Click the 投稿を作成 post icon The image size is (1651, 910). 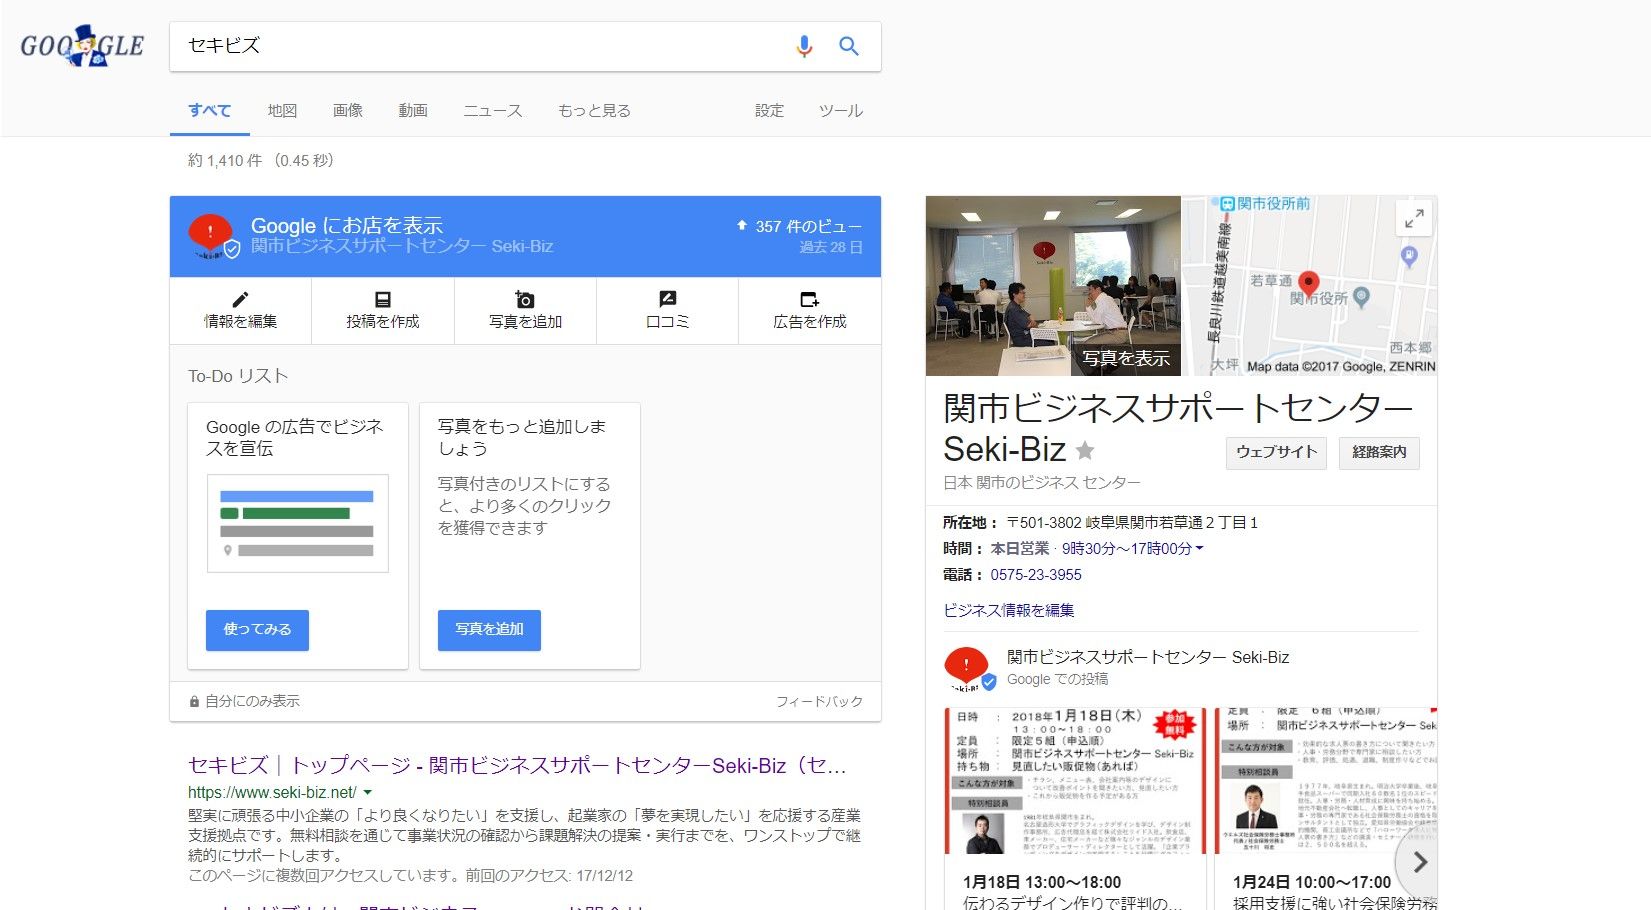click(x=382, y=299)
